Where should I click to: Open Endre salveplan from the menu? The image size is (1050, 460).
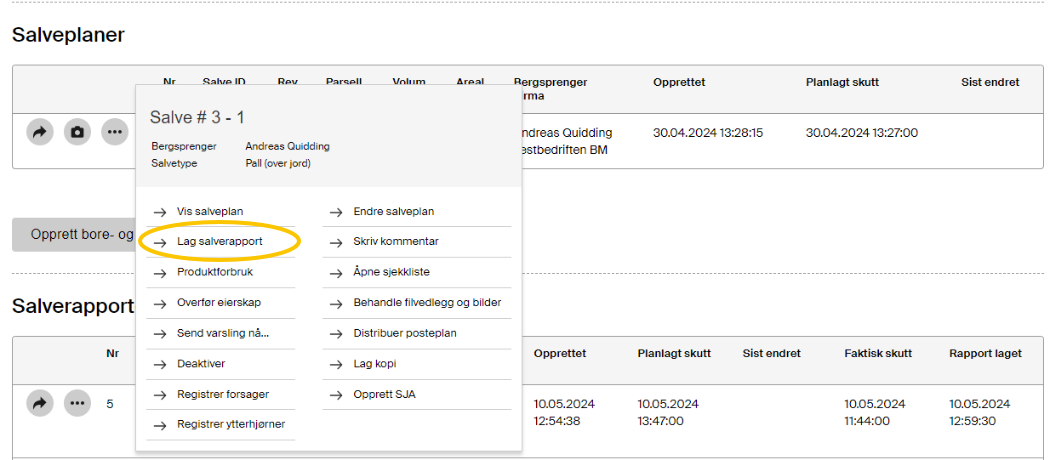click(x=393, y=211)
